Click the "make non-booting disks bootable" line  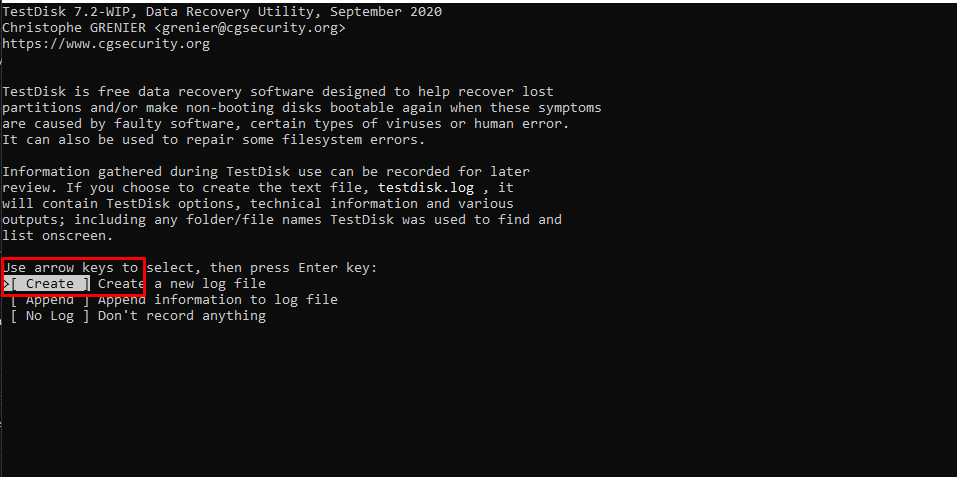(302, 108)
